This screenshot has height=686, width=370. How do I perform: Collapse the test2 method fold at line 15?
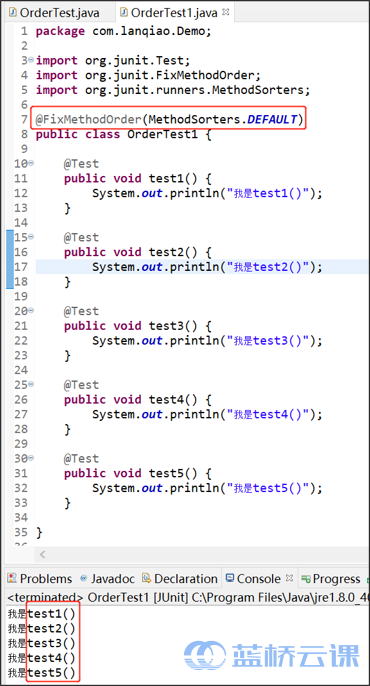(31, 237)
